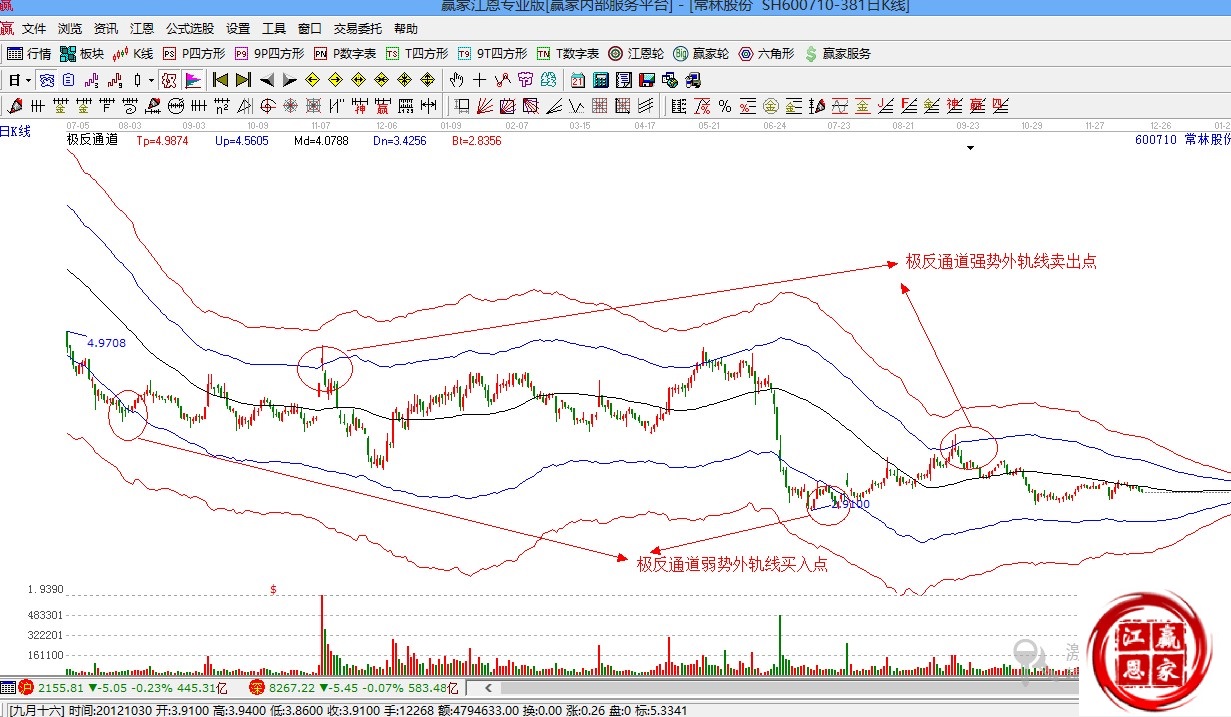Click the crosshair cursor tool
This screenshot has width=1231, height=717.
pyautogui.click(x=480, y=80)
